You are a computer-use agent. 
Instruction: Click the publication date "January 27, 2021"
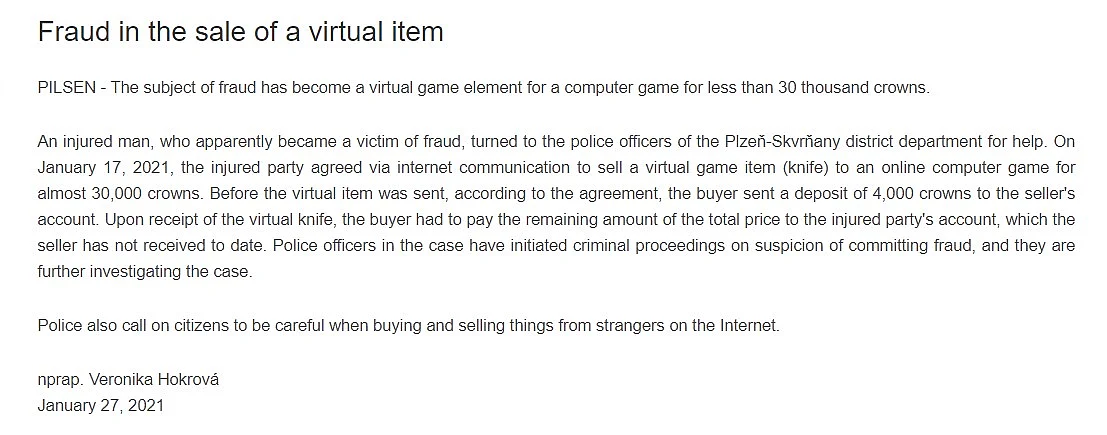tap(101, 405)
